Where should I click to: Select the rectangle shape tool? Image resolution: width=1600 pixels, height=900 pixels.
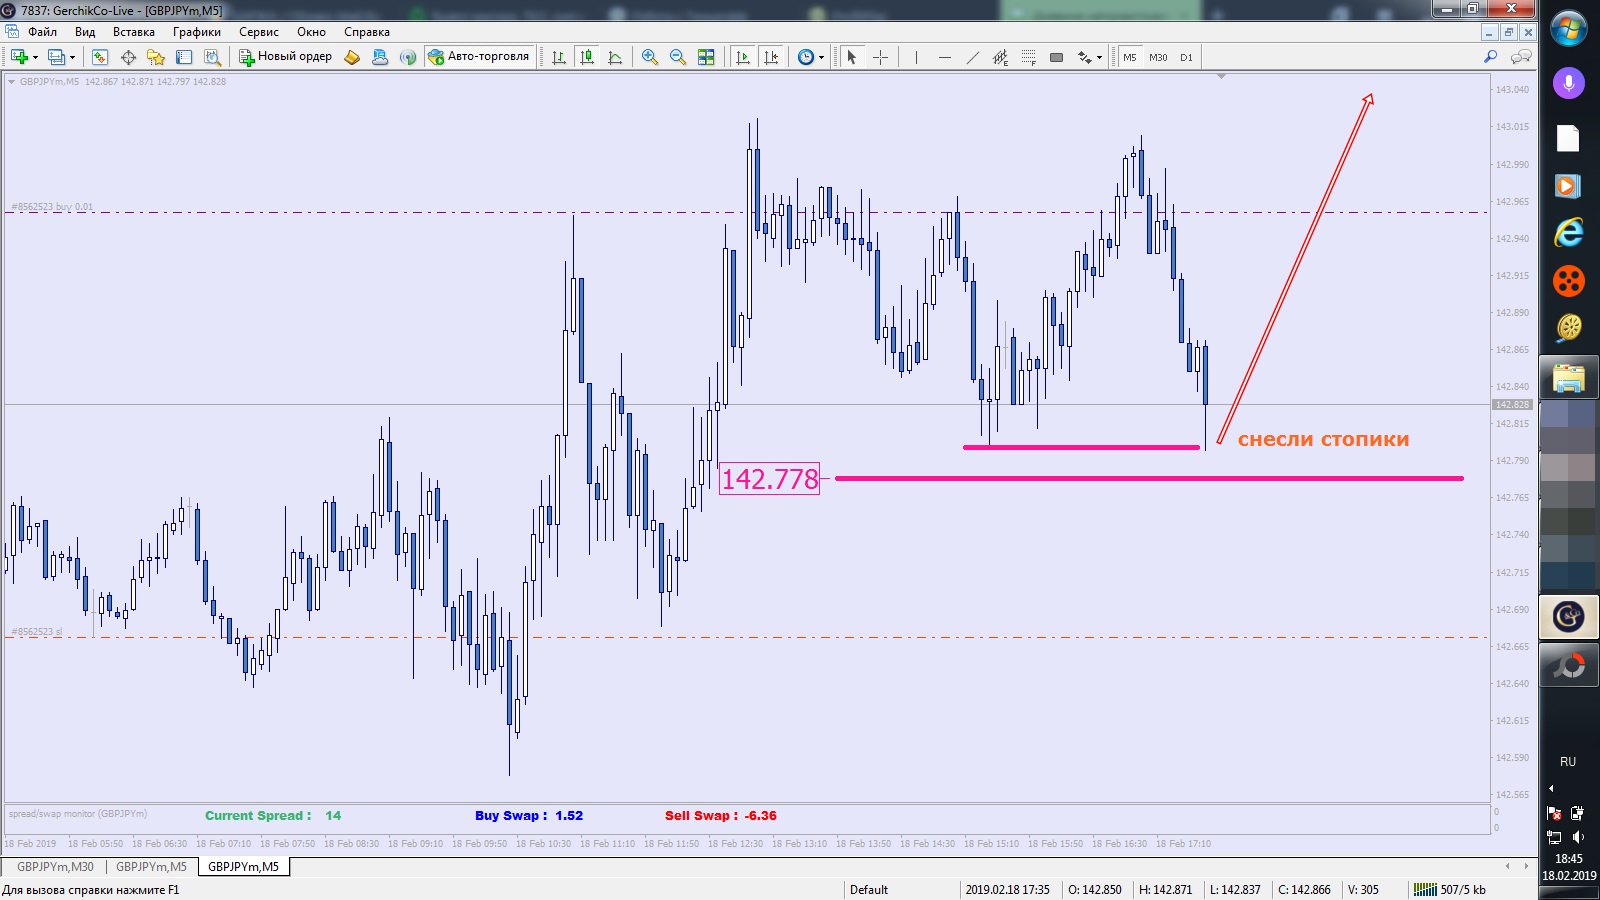(1056, 57)
